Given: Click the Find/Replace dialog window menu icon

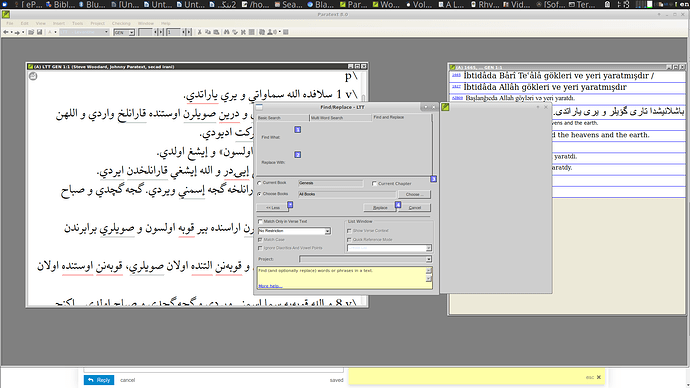Looking at the screenshot, I should tap(259, 107).
